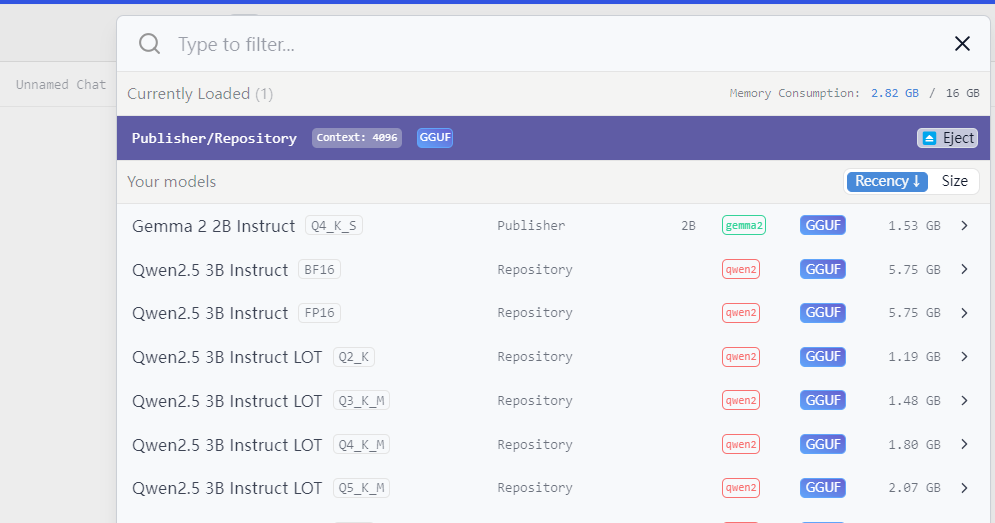
Task: Close the model selector panel
Action: (x=962, y=44)
